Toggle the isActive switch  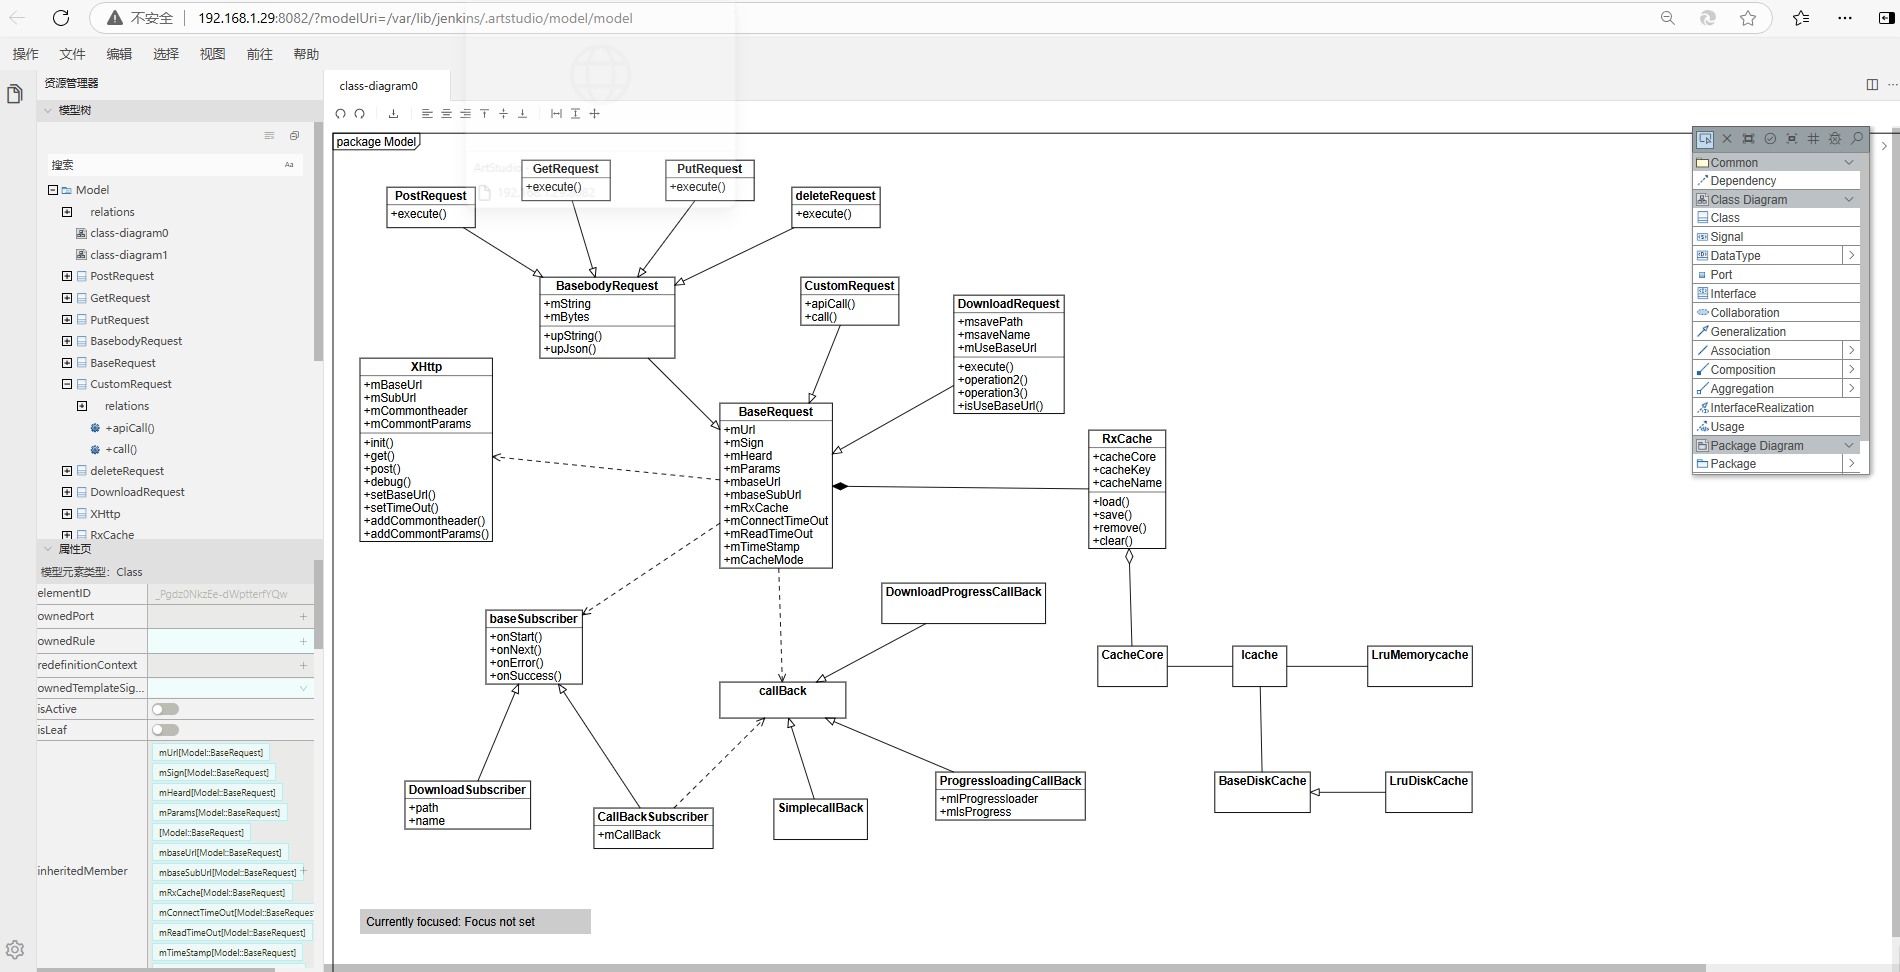coord(165,709)
